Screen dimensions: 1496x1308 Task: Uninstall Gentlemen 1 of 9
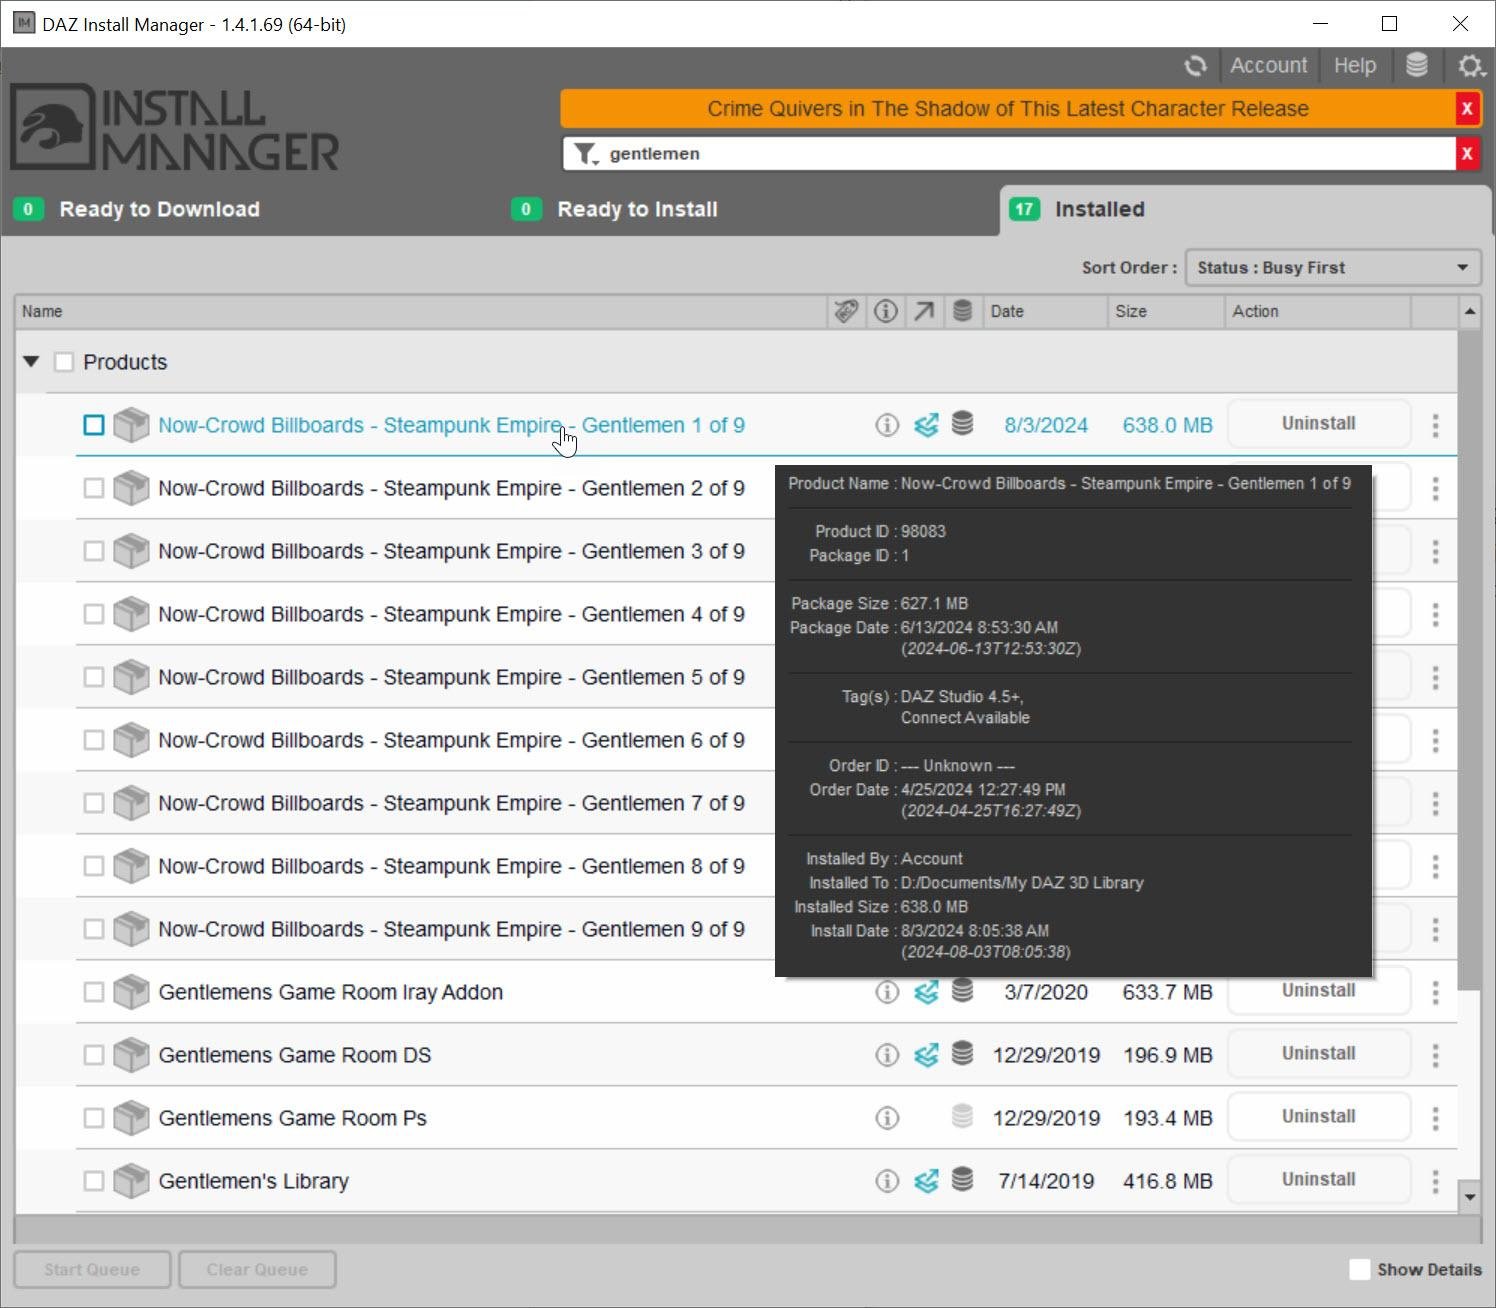[x=1319, y=424]
